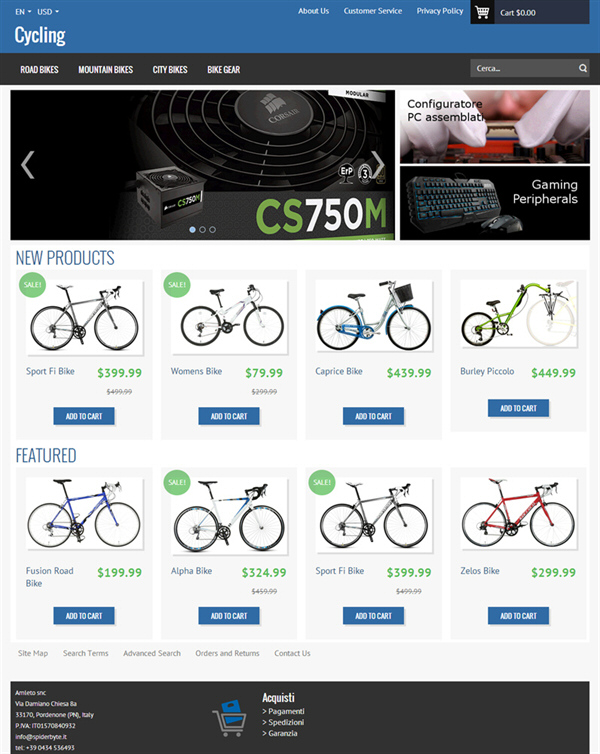Click the Sale badge on Alpha Bike
The image size is (600, 754).
pyautogui.click(x=177, y=482)
